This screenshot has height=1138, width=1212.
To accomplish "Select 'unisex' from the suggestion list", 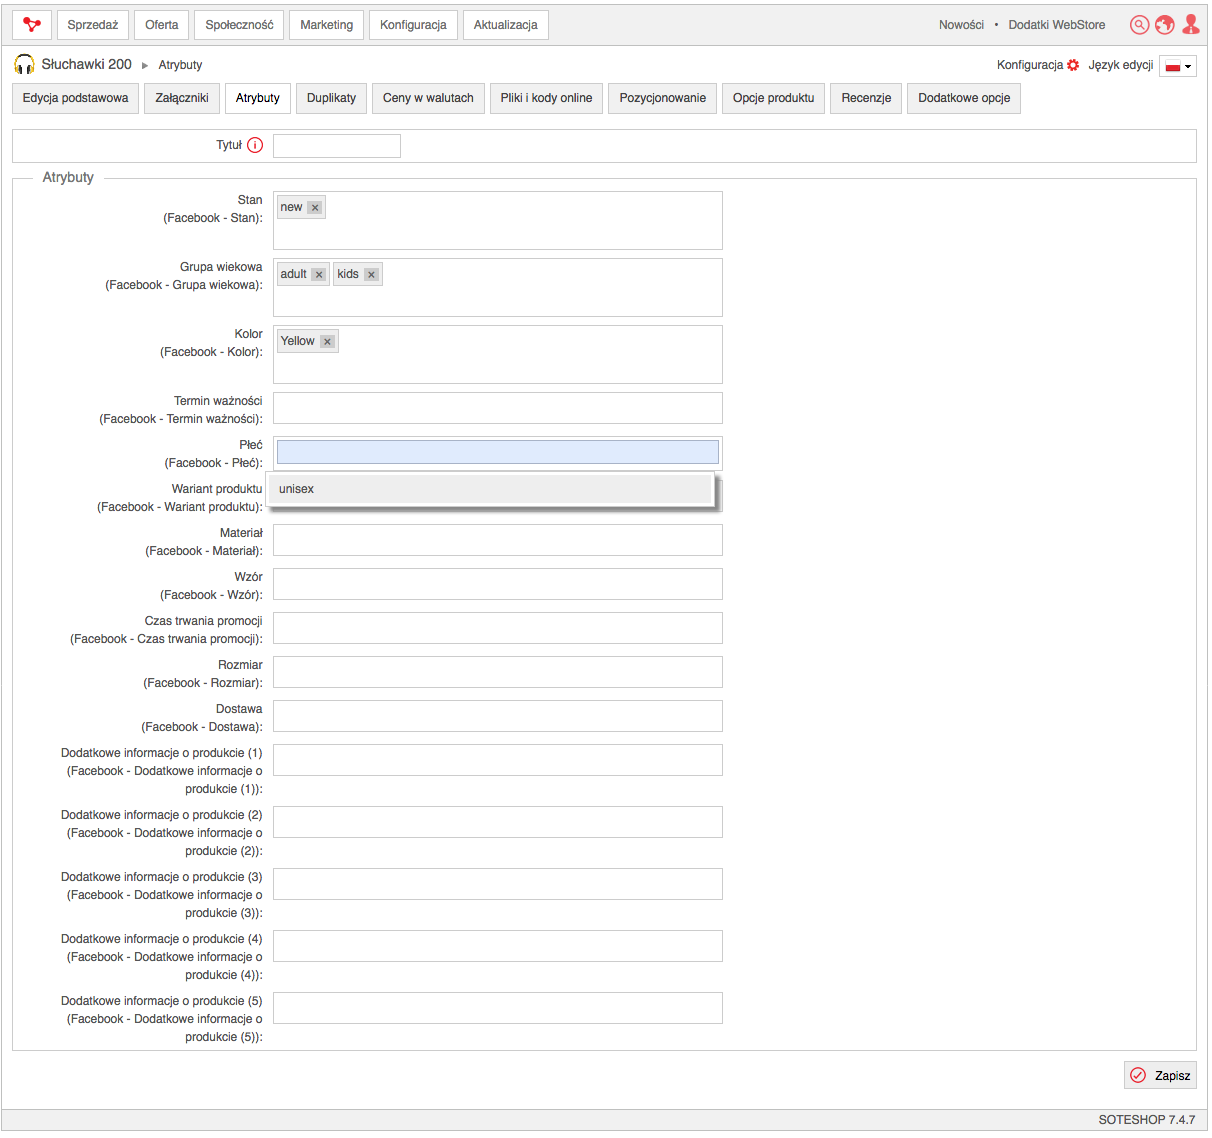I will click(490, 489).
